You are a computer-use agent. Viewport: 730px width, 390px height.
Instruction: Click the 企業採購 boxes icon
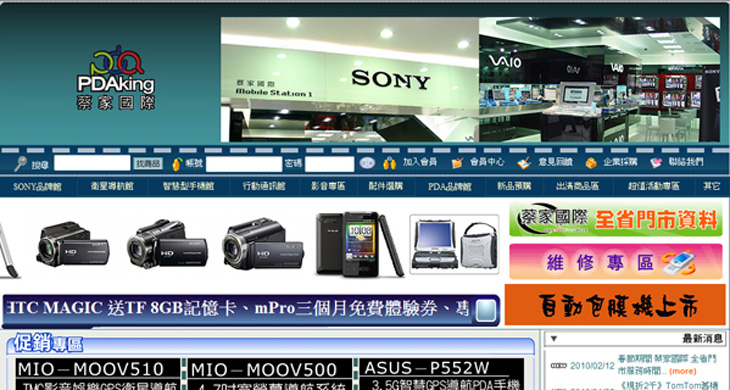coord(591,163)
